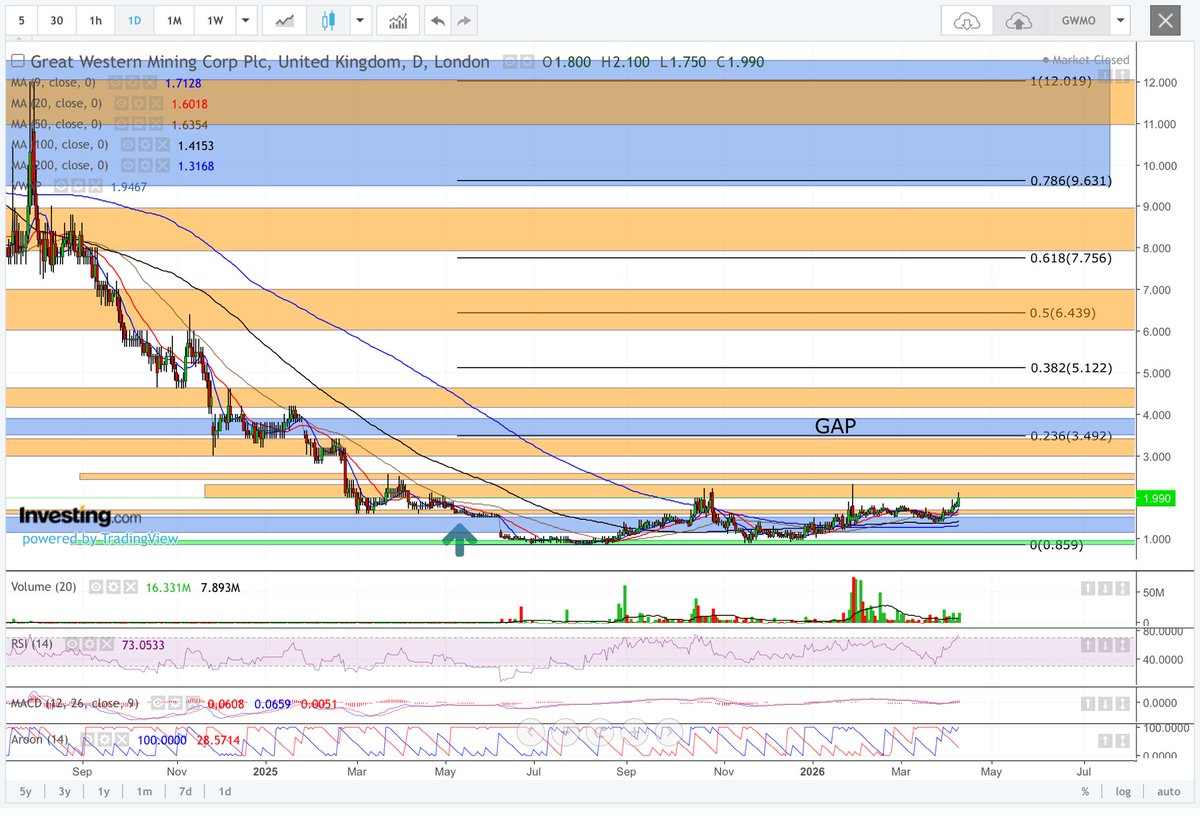Select the line chart type icon
The image size is (1200, 834).
(285, 20)
